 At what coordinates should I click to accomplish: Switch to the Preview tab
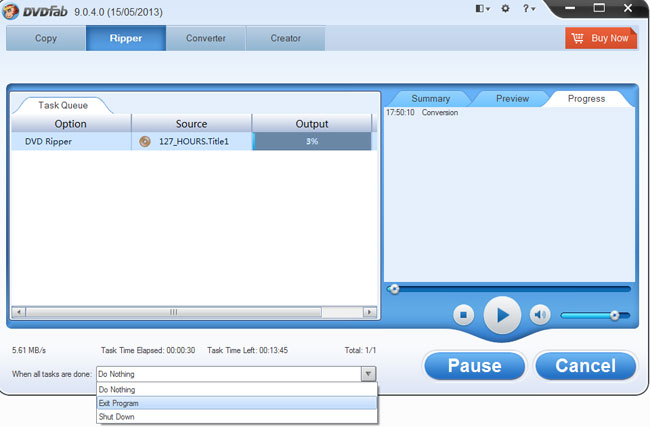click(x=512, y=99)
